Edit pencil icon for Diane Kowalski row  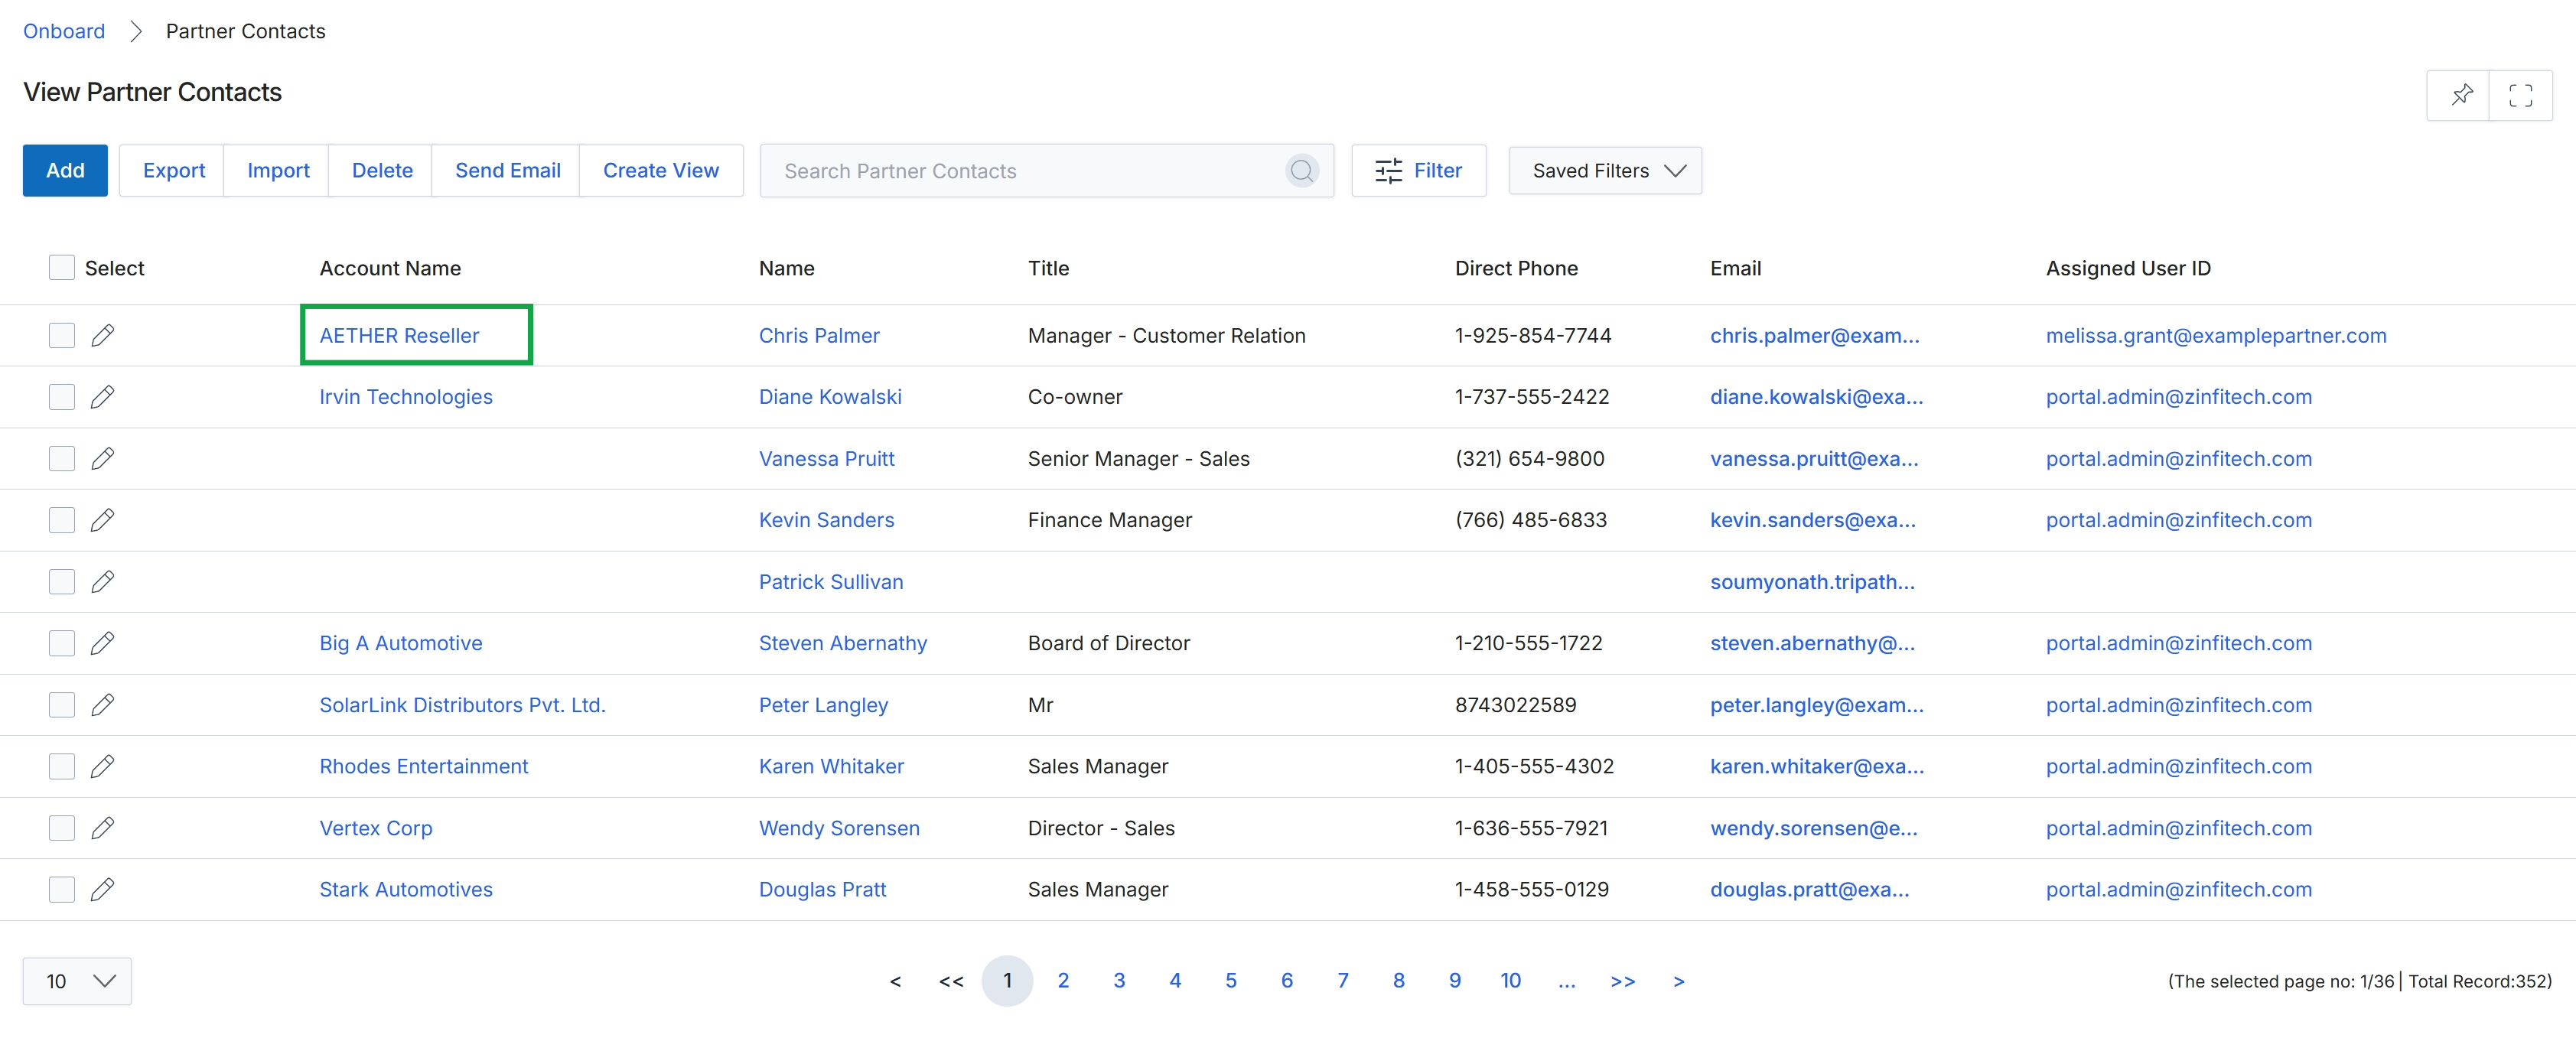click(102, 397)
